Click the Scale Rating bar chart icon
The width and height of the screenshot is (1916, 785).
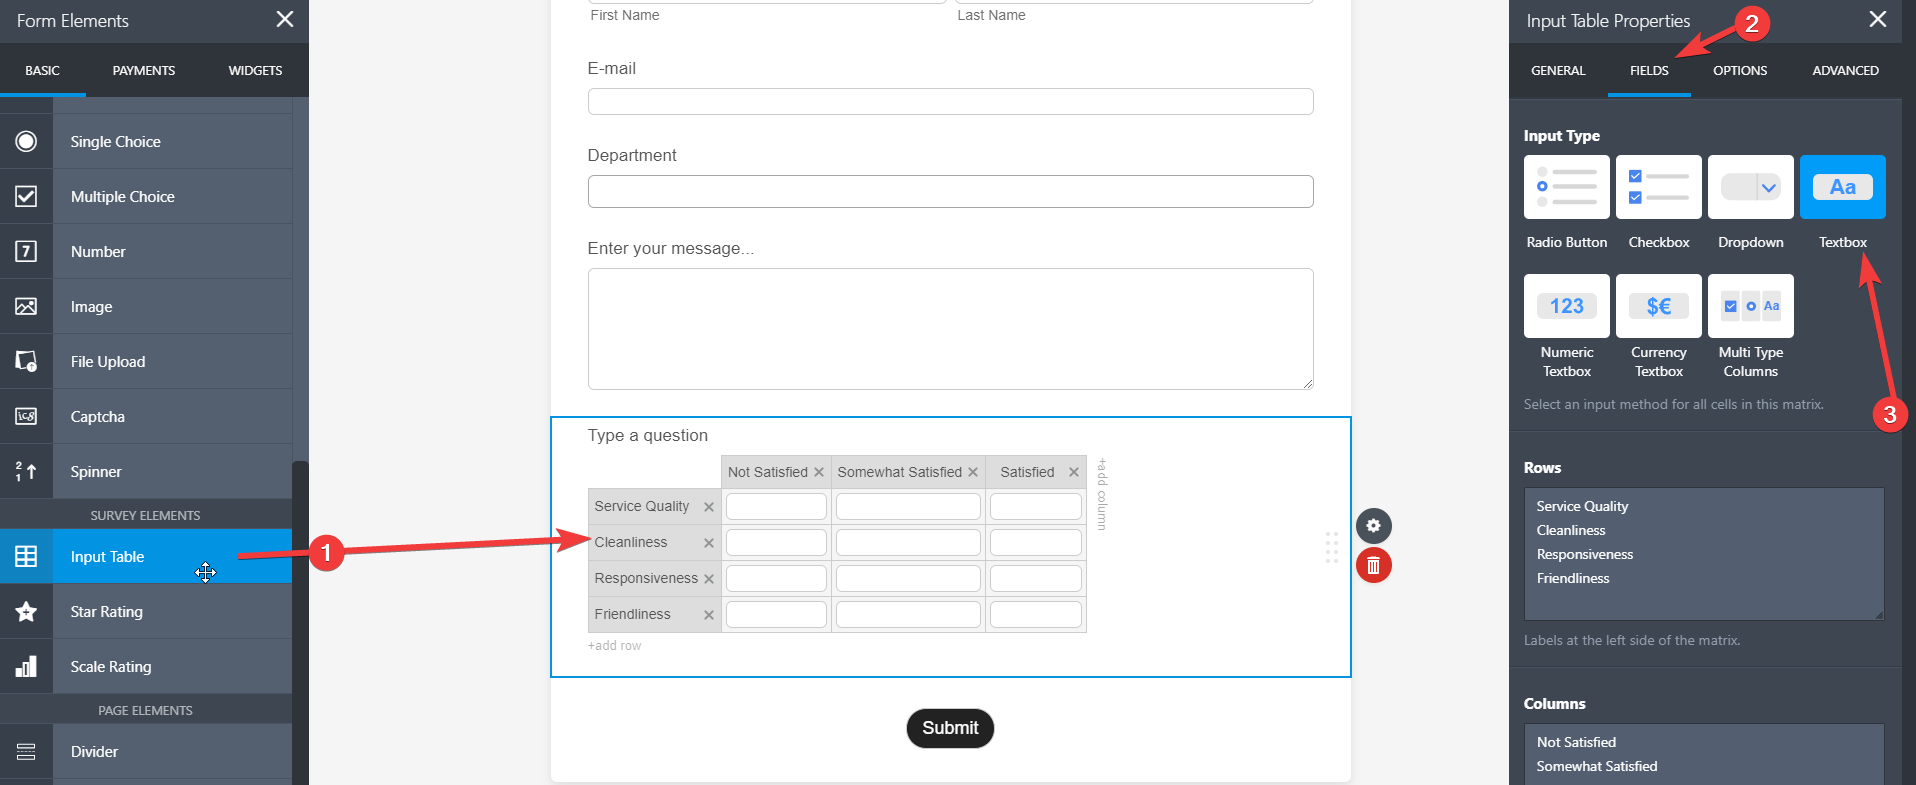[x=26, y=667]
